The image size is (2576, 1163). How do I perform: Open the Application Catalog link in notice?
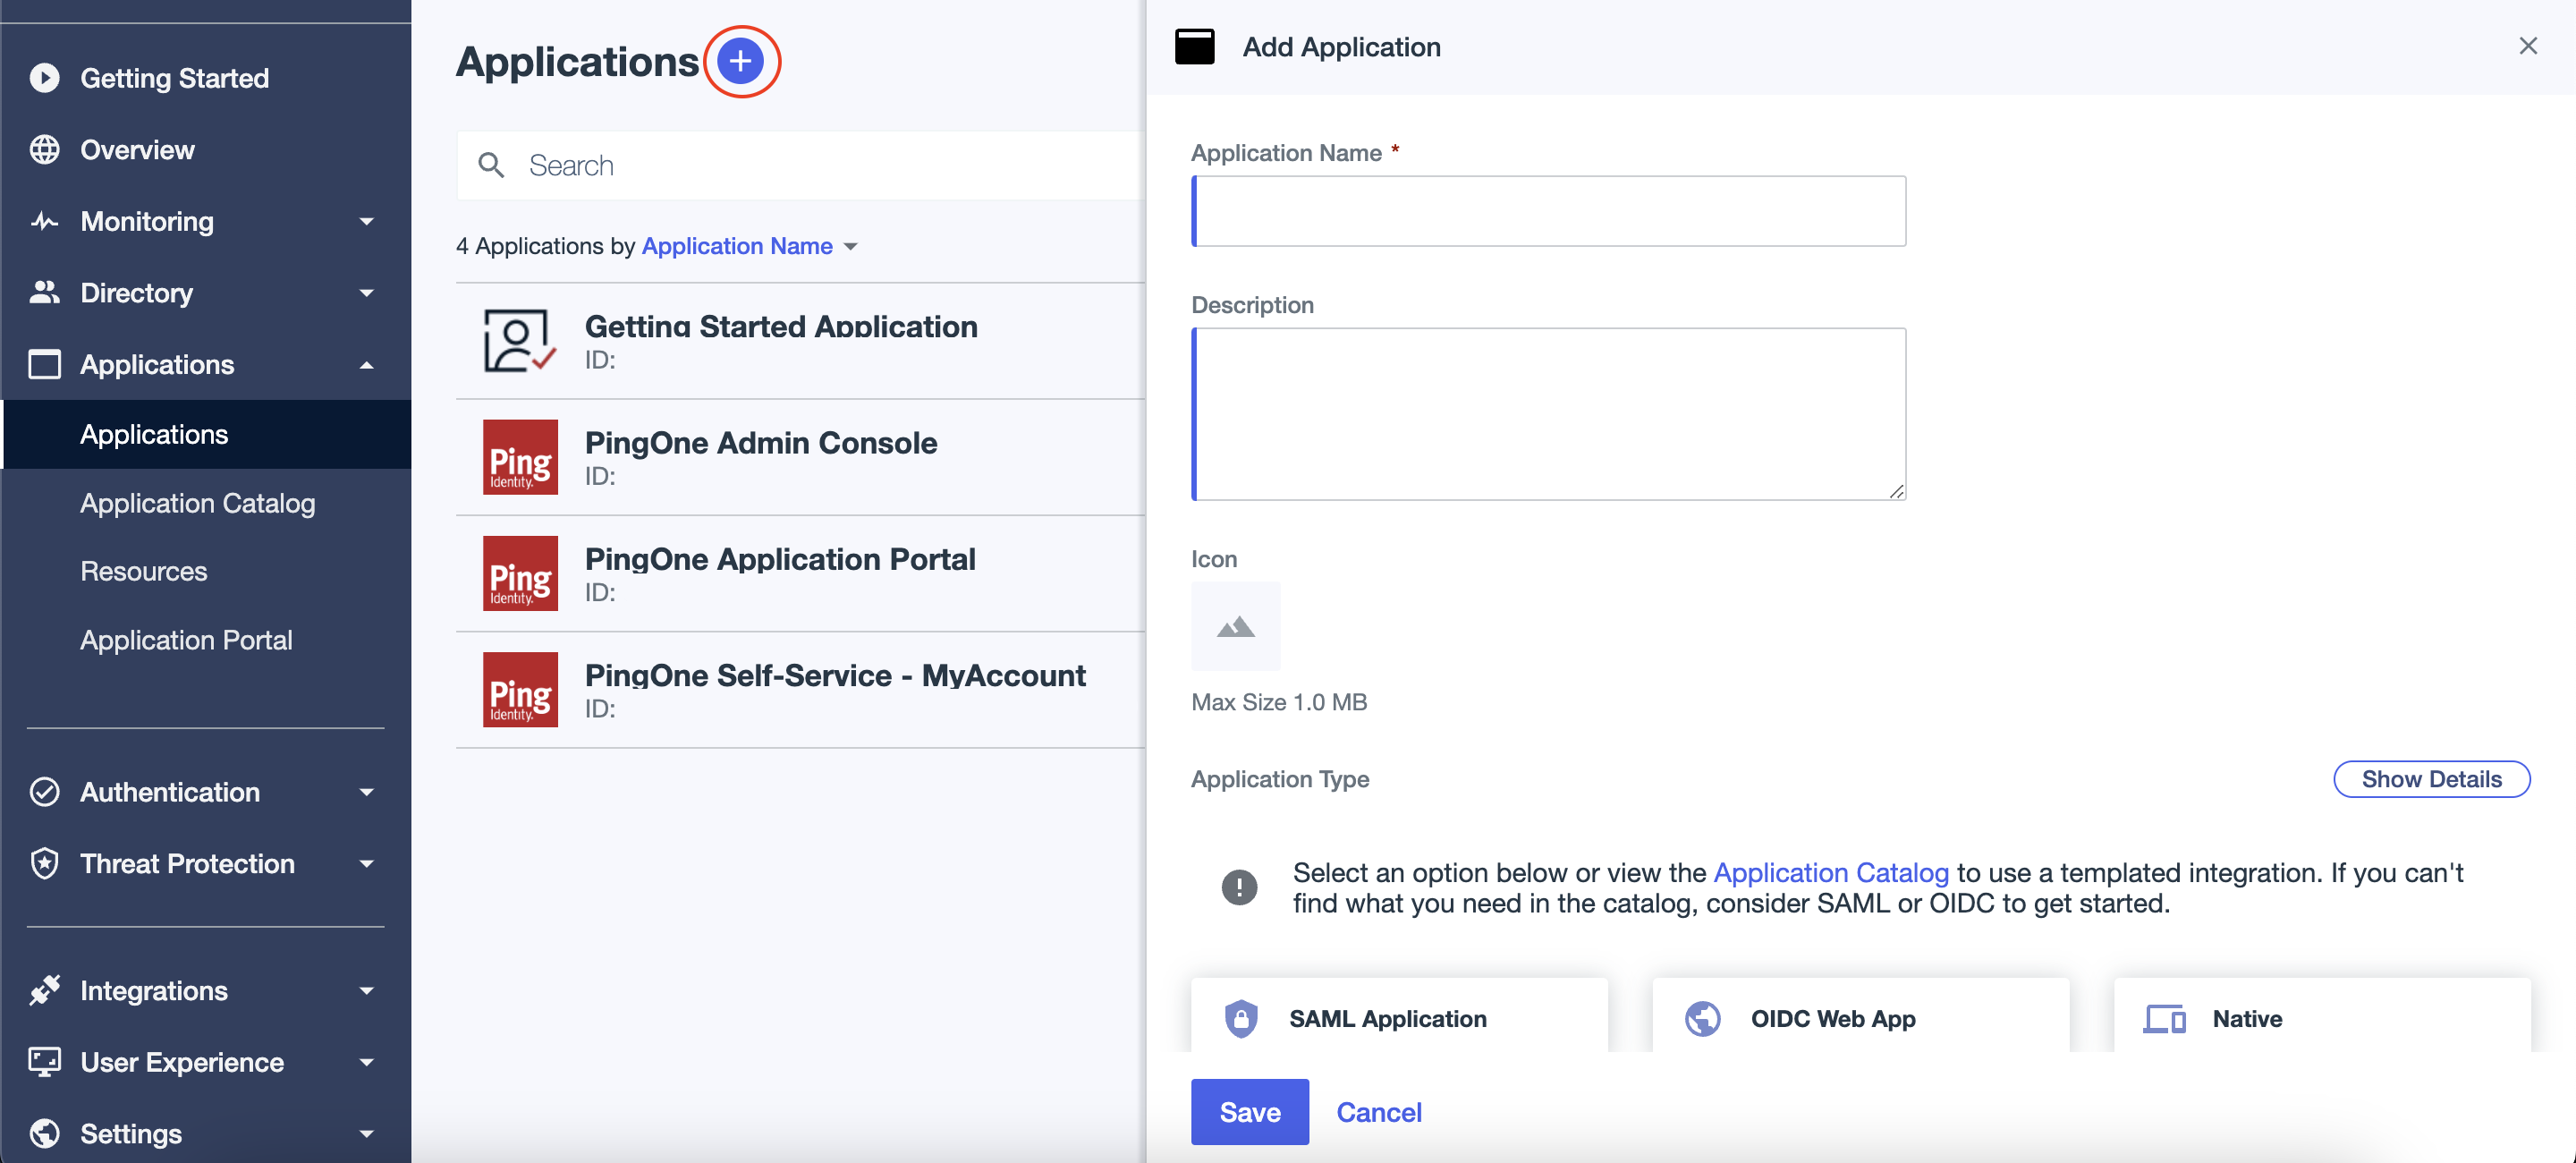pyautogui.click(x=1829, y=872)
